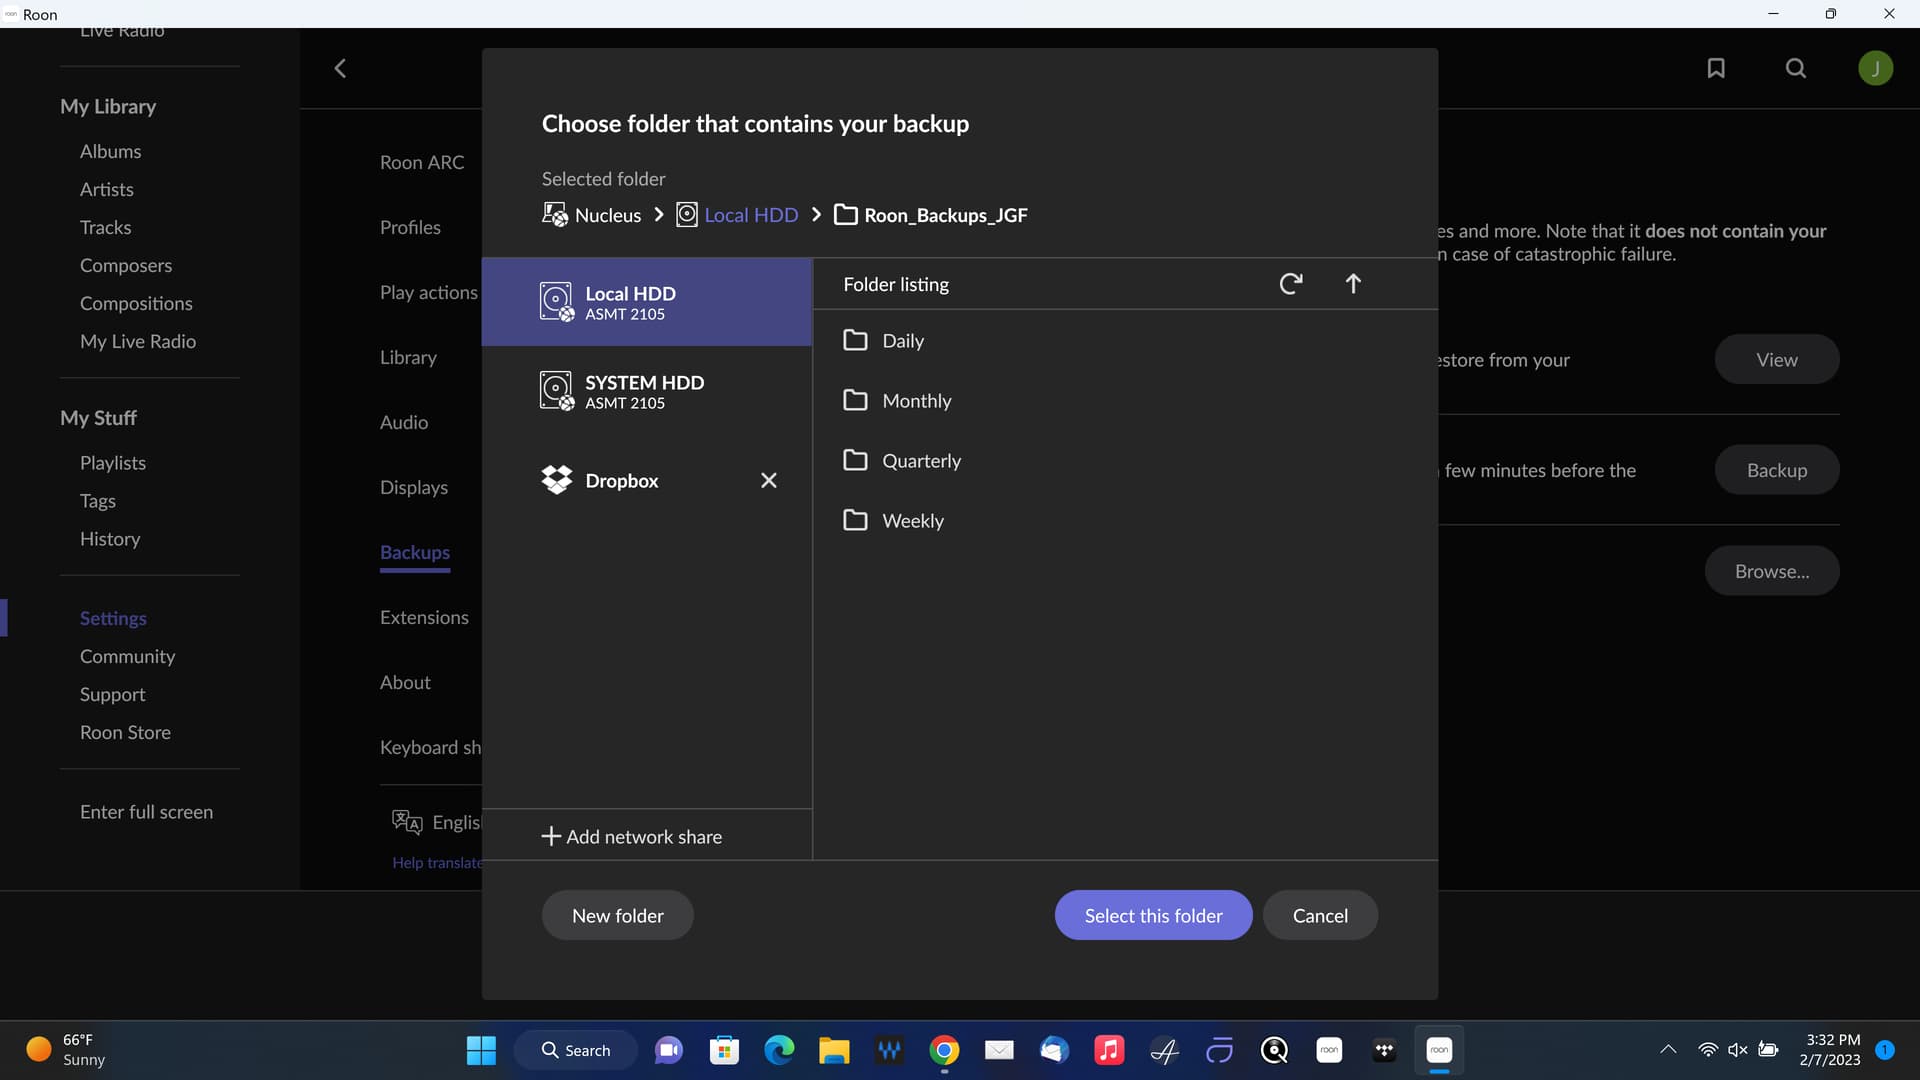Open the Daily folder

[x=1125, y=341]
